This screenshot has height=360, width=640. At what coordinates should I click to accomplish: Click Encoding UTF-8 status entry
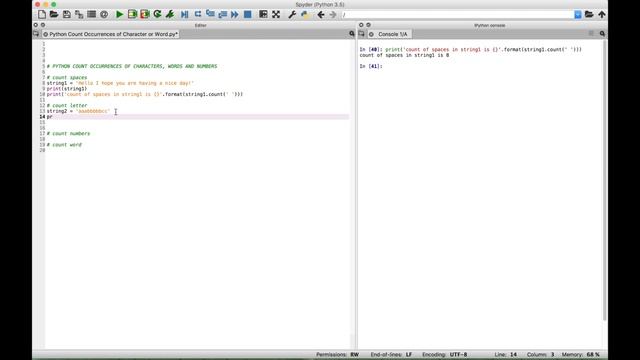click(x=444, y=355)
